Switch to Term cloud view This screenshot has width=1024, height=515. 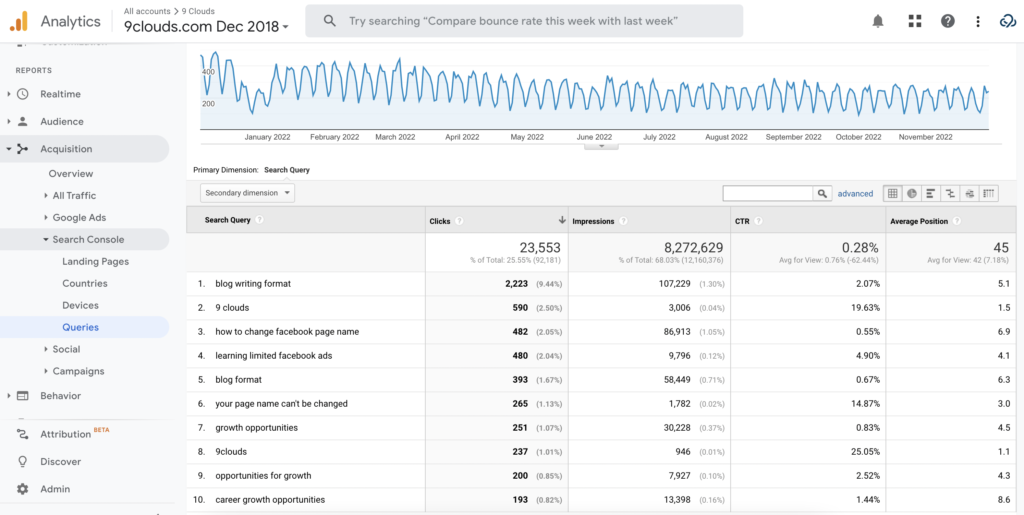[970, 193]
